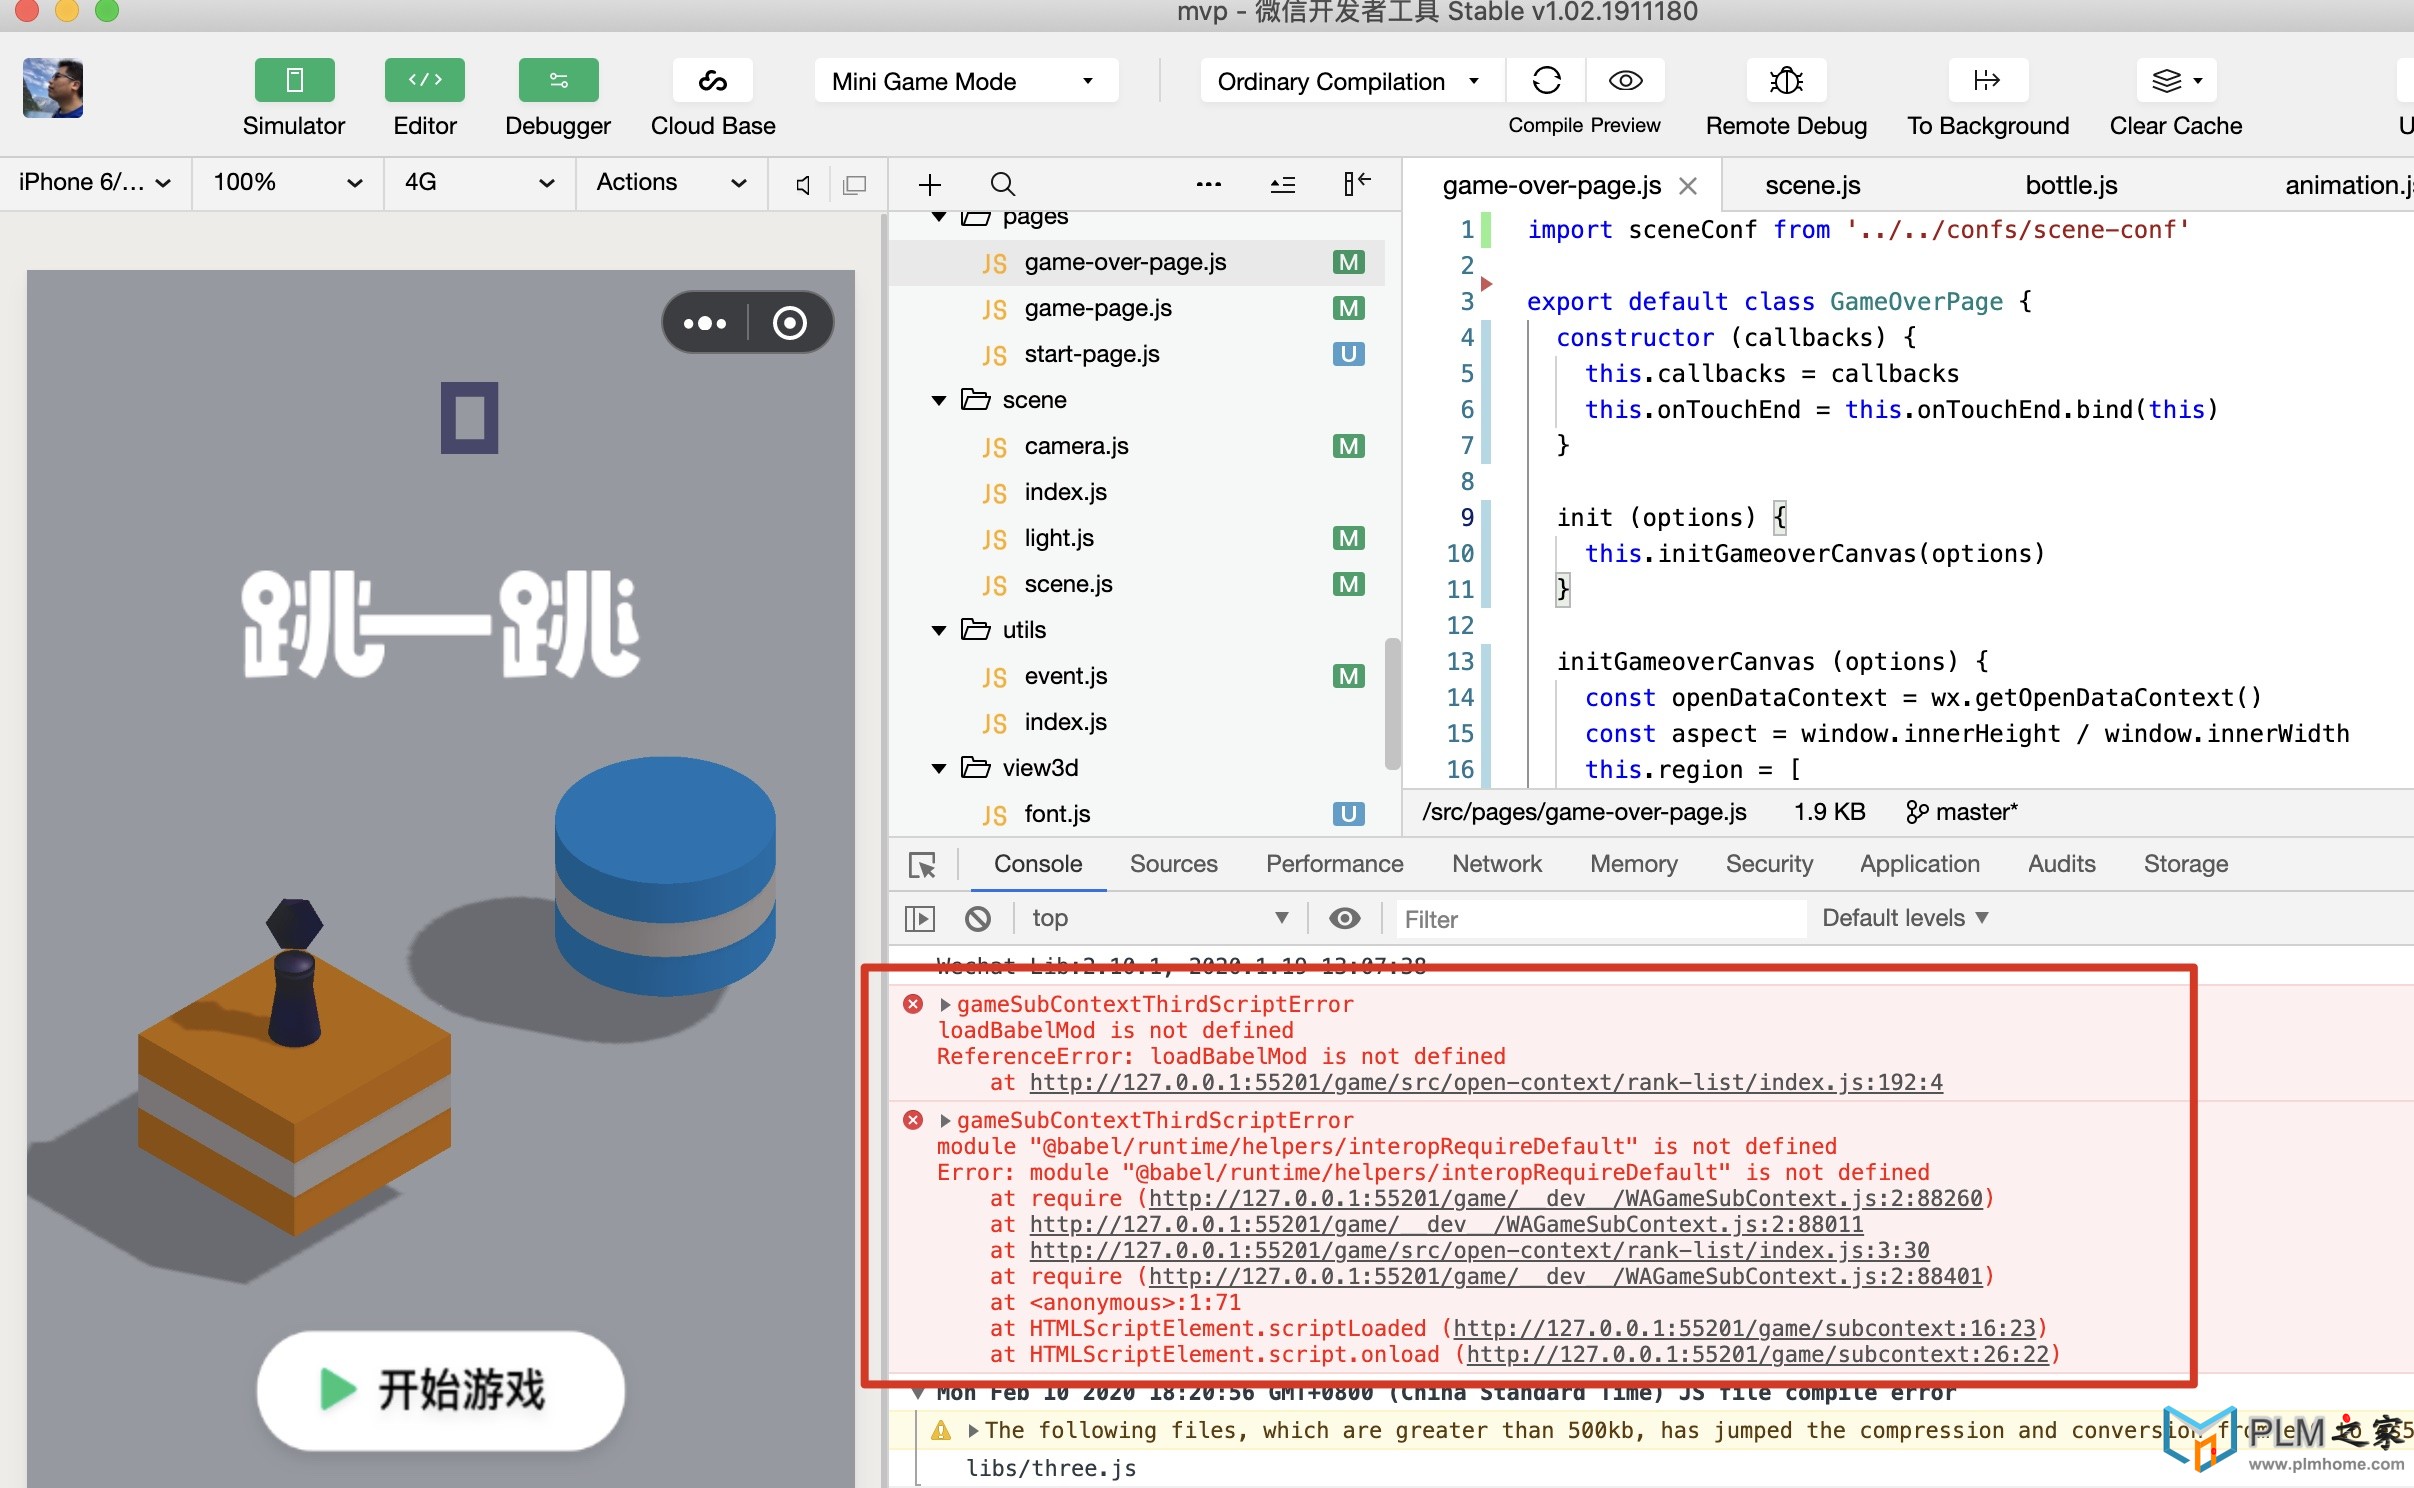2414x1488 pixels.
Task: Expand the 500kb files warning message
Action: [x=972, y=1431]
